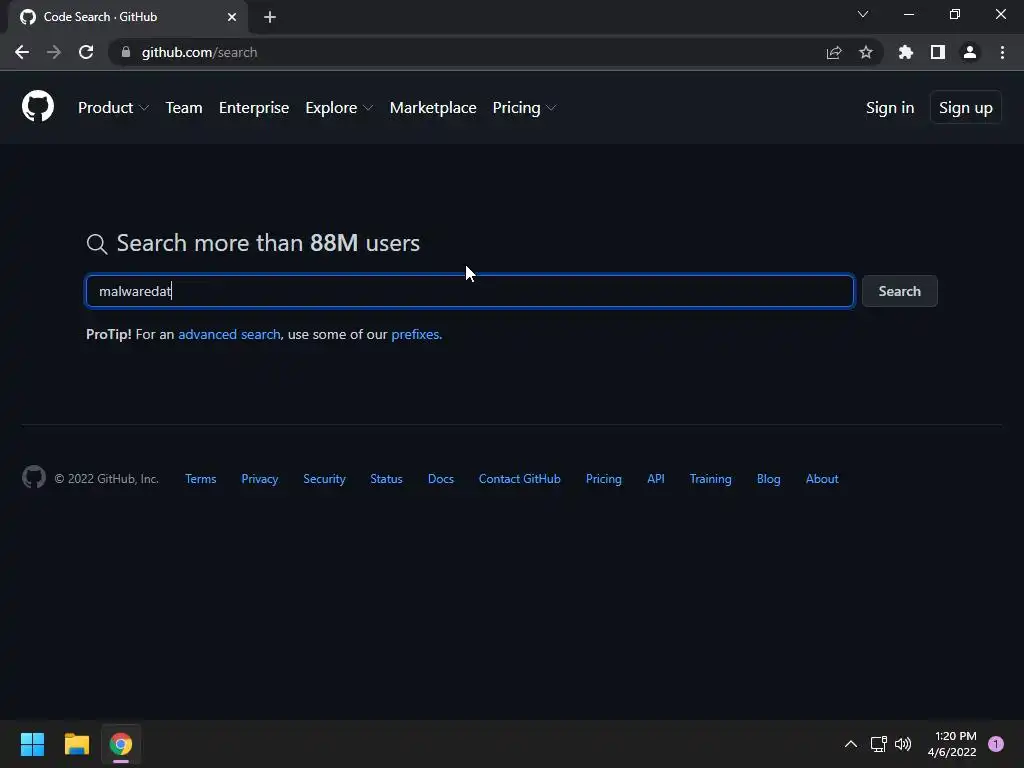Open a new tab with plus icon
The height and width of the screenshot is (768, 1024).
pyautogui.click(x=270, y=17)
